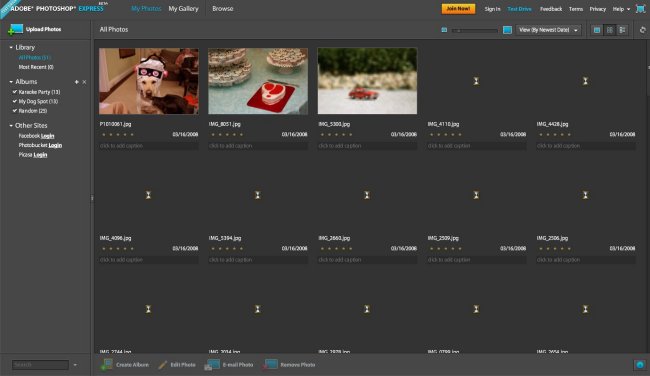The image size is (650, 376).
Task: Switch to the middle view mode icon
Action: click(610, 30)
